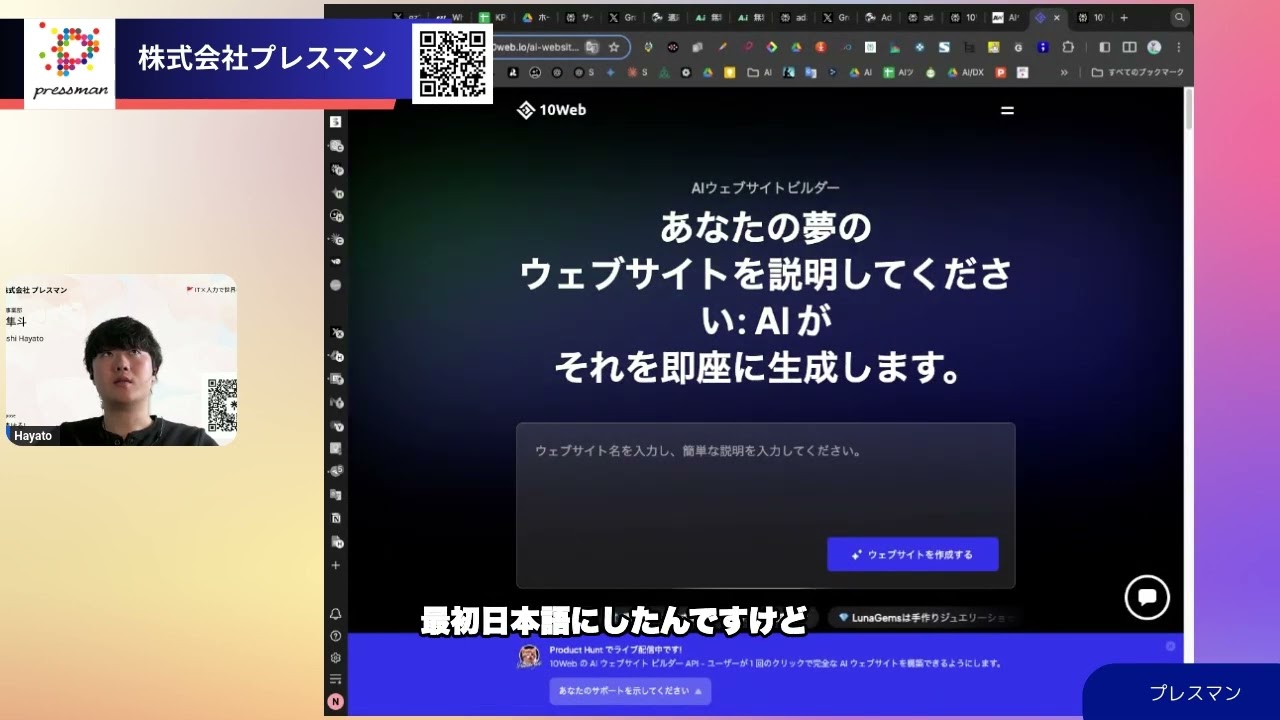Open the tab search magnifier
This screenshot has width=1280, height=720.
(x=1180, y=17)
